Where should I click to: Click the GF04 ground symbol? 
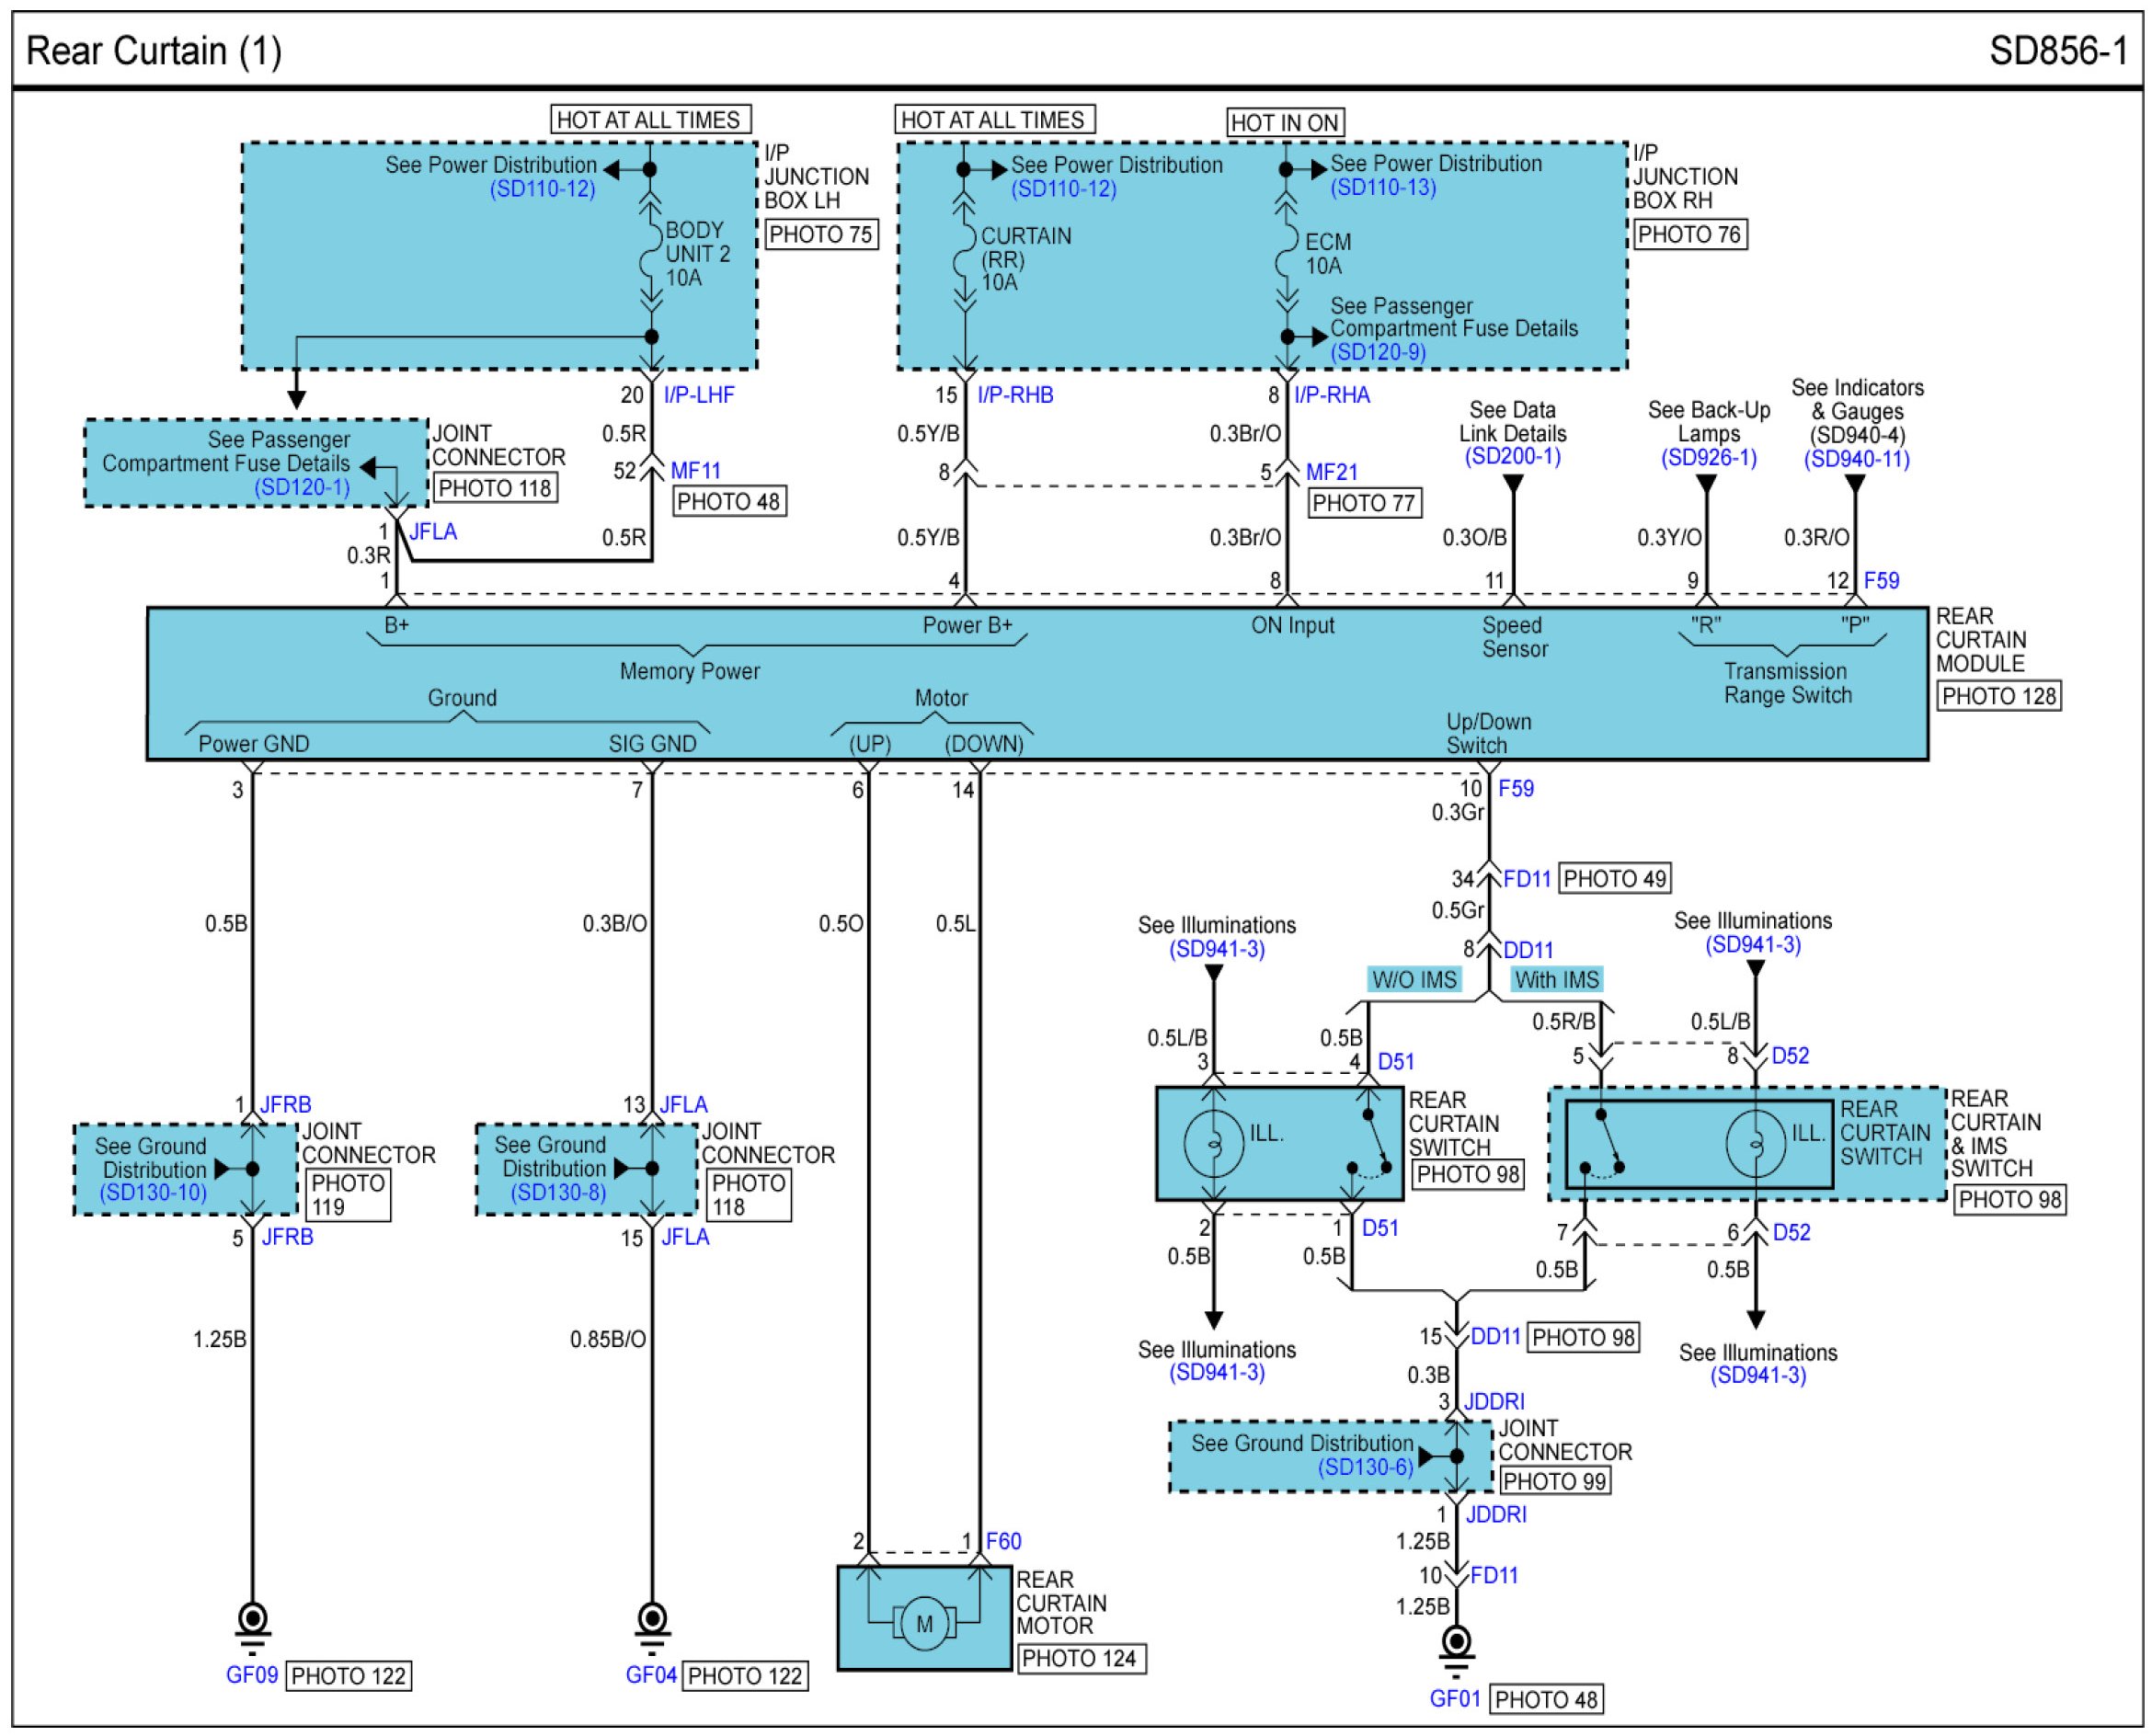pyautogui.click(x=652, y=1621)
